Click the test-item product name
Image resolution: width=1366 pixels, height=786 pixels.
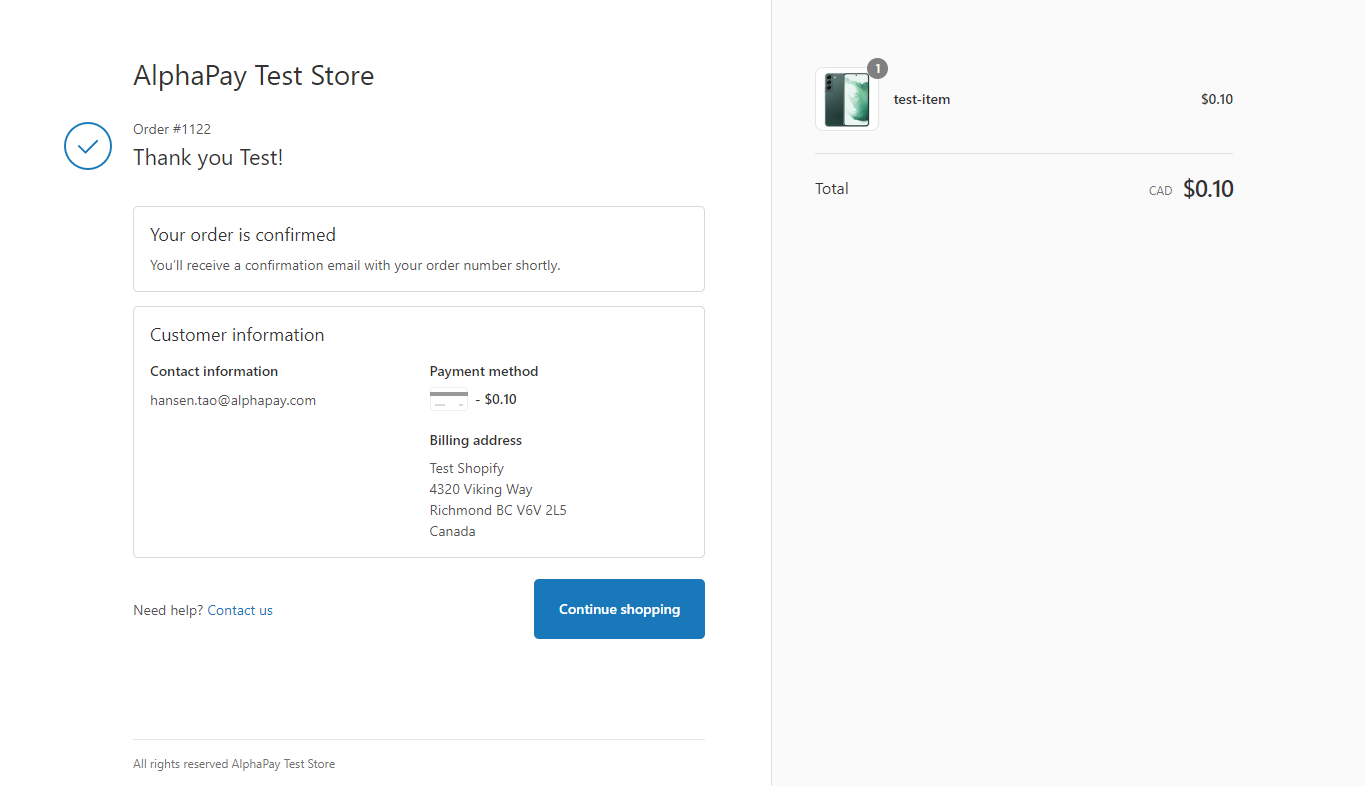[x=922, y=99]
